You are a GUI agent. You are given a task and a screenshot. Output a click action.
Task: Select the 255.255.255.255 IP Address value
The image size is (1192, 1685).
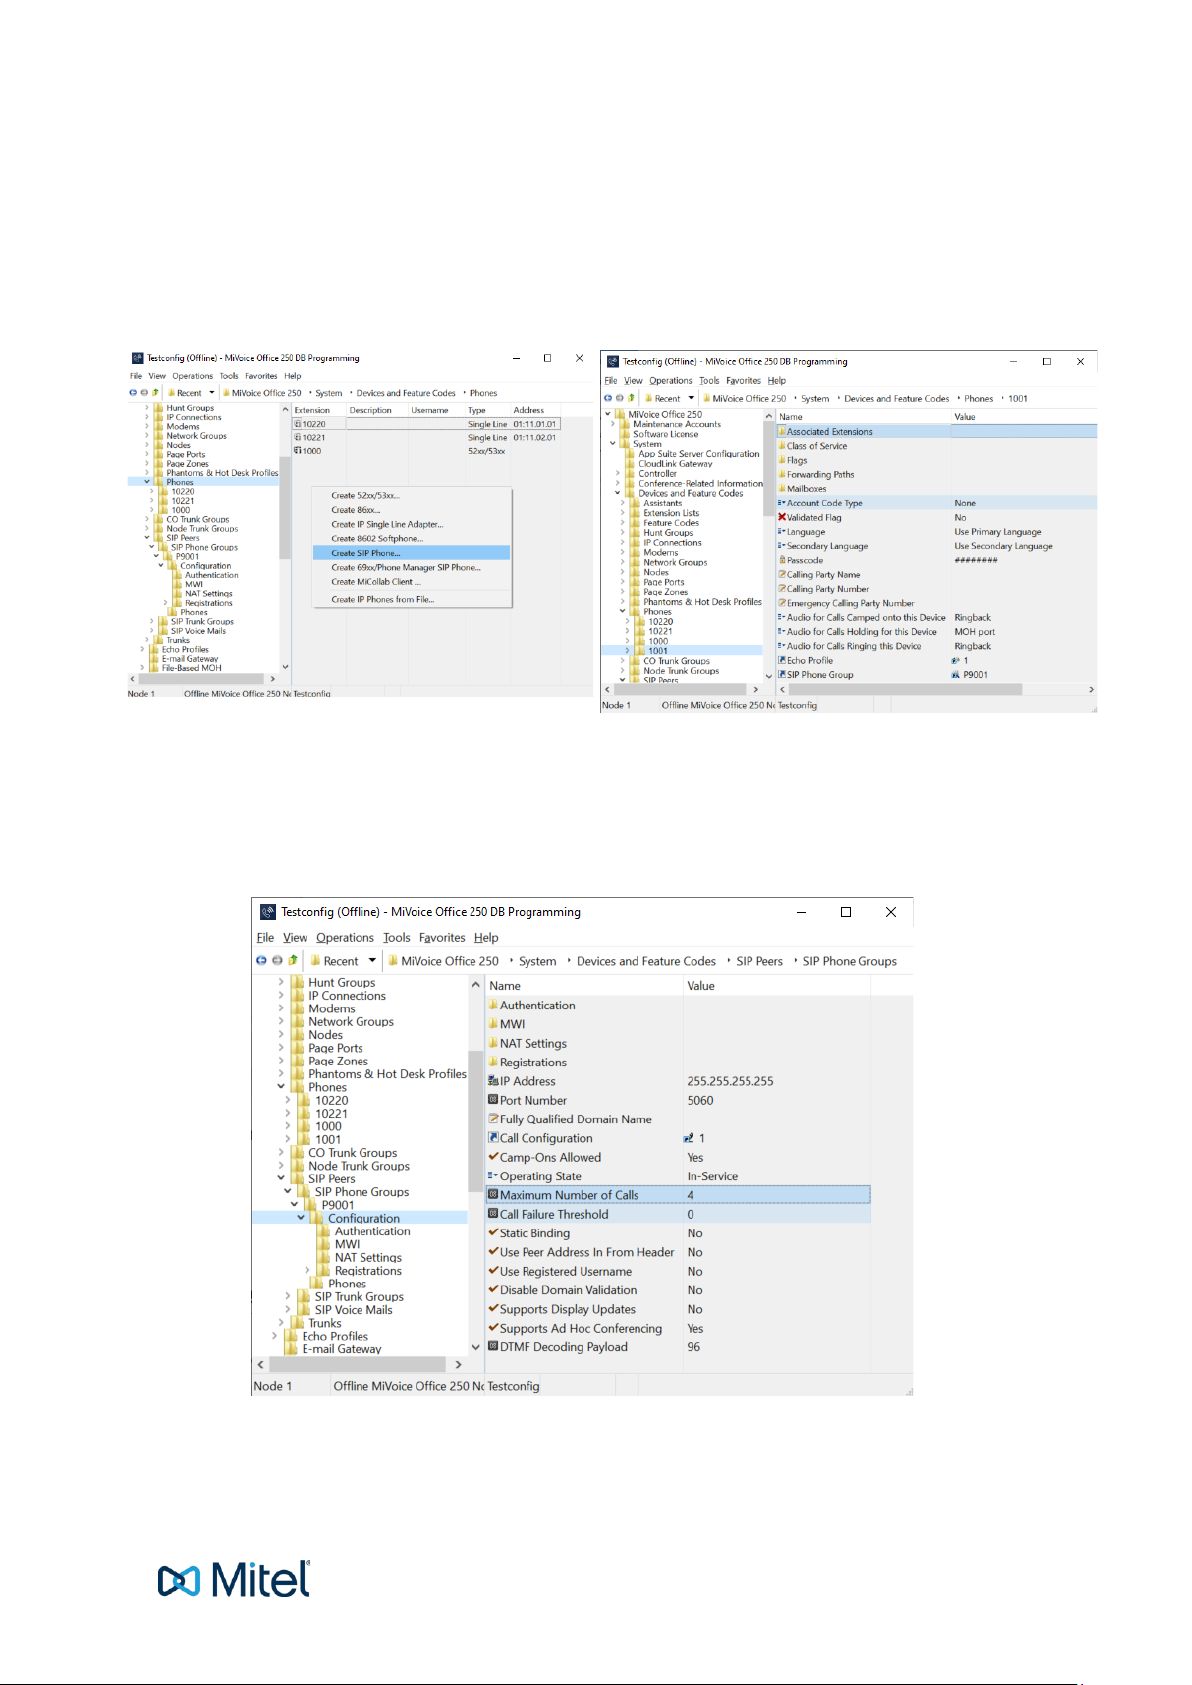(x=730, y=1081)
